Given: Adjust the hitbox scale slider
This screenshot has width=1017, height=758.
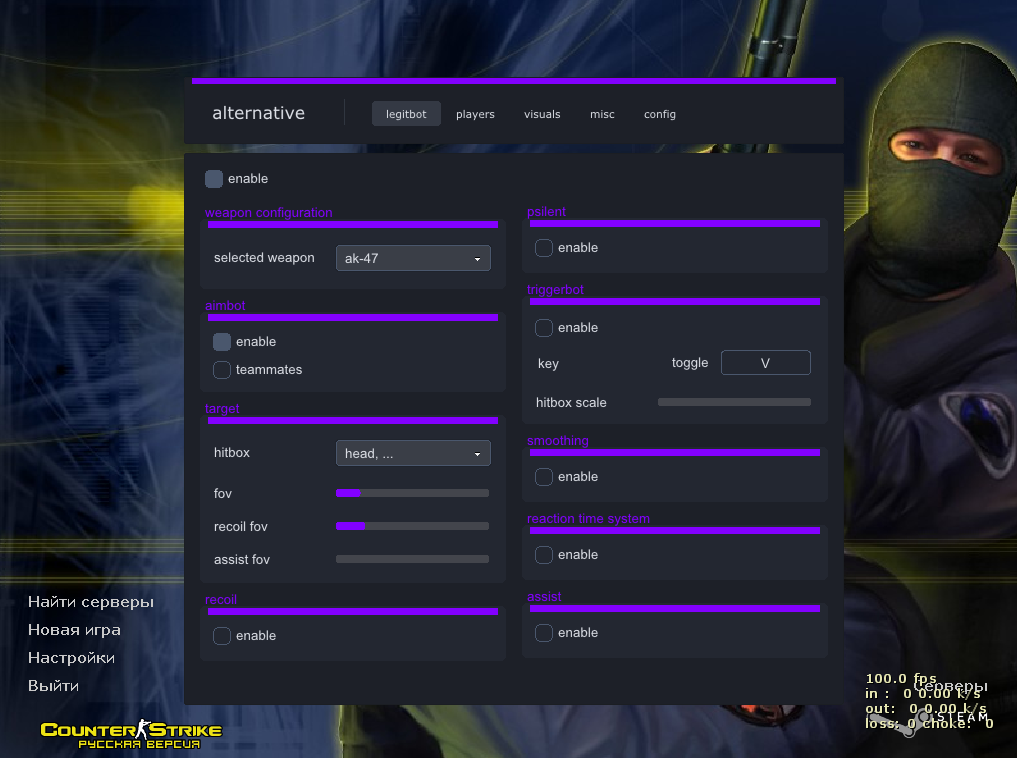Looking at the screenshot, I should pos(734,402).
